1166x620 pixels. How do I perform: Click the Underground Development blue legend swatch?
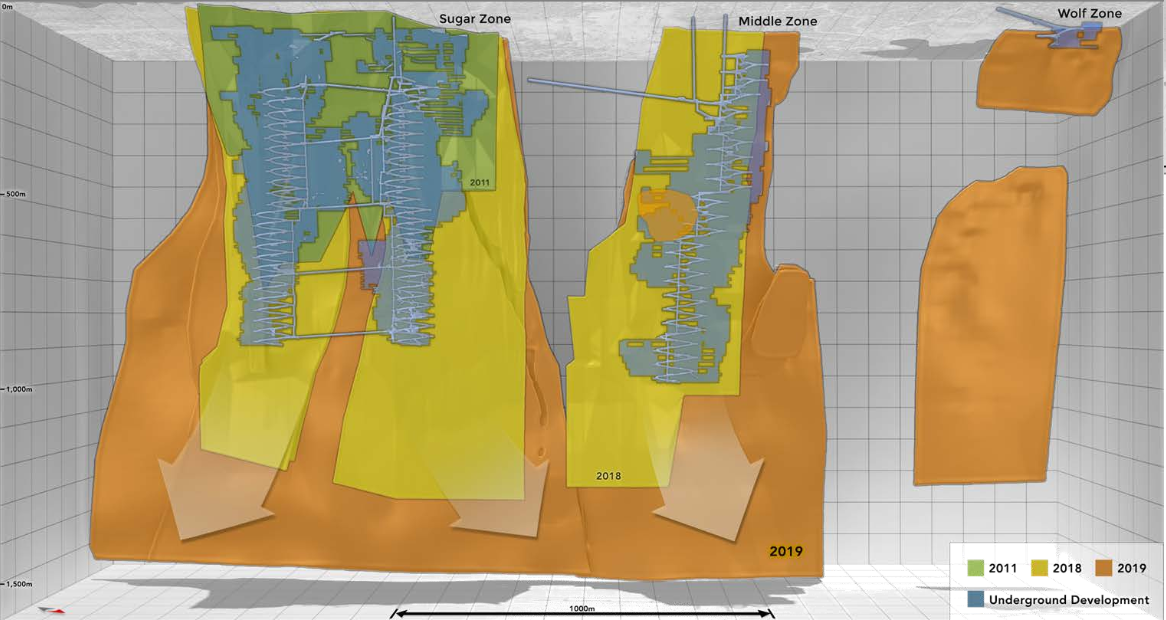tap(976, 598)
